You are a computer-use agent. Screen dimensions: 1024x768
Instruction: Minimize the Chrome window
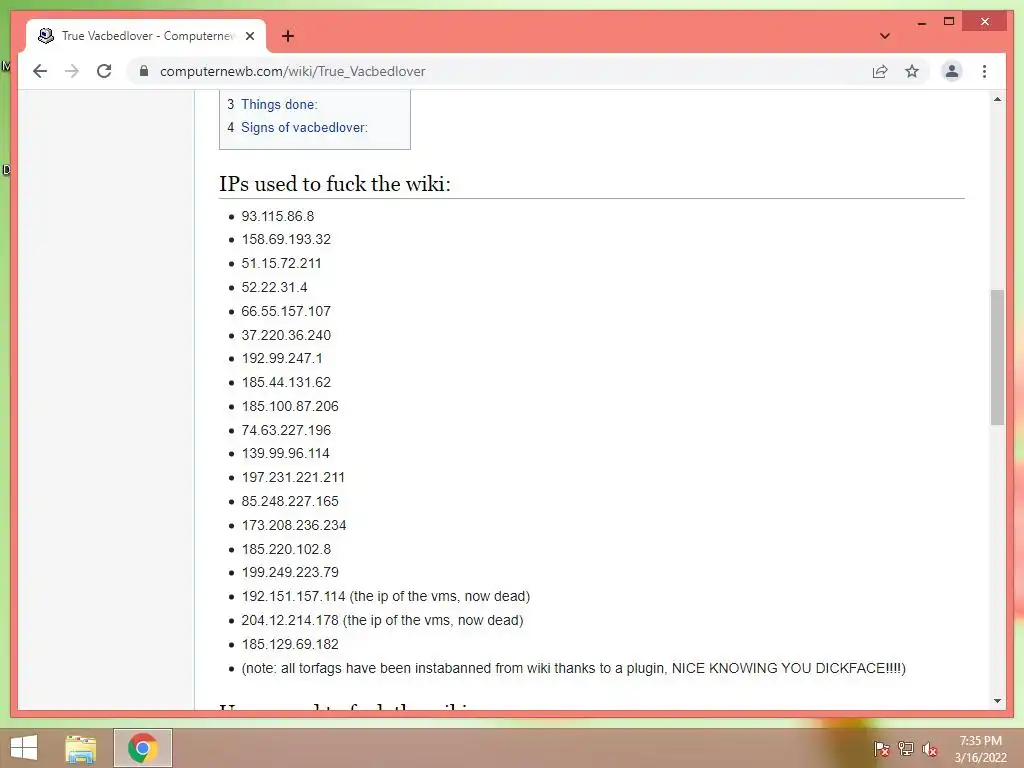tap(921, 22)
